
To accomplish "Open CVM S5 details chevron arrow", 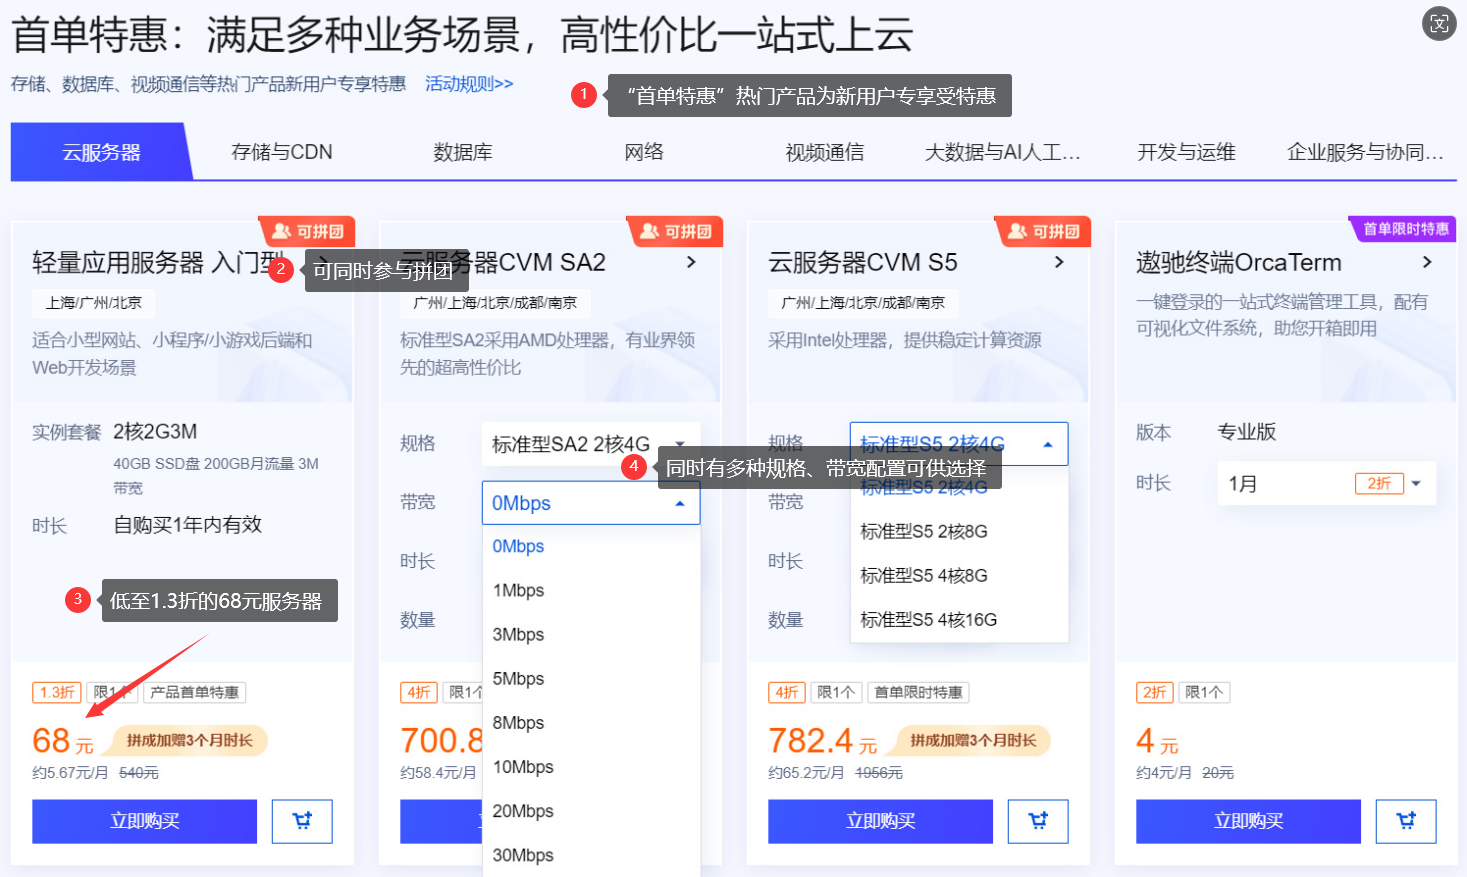I will (1059, 262).
